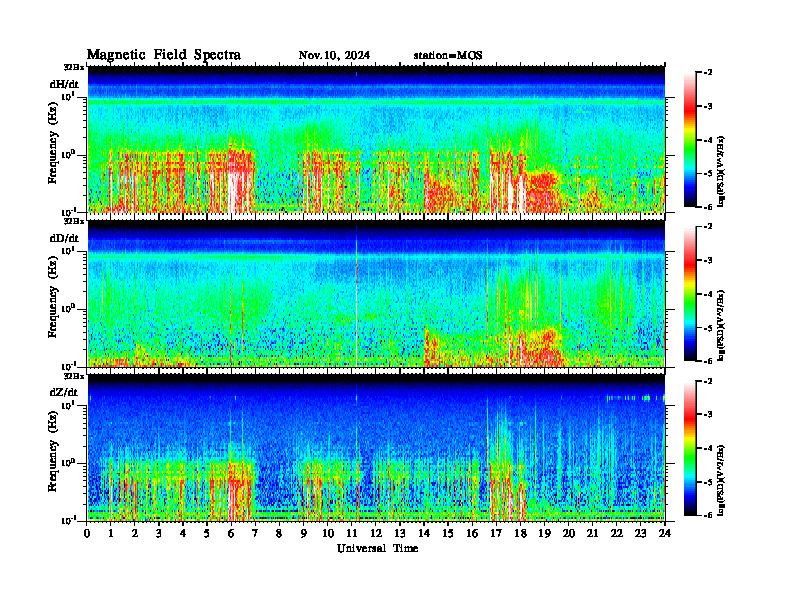
Task: Click the dZ/dt spectrogram plot area
Action: 376,448
